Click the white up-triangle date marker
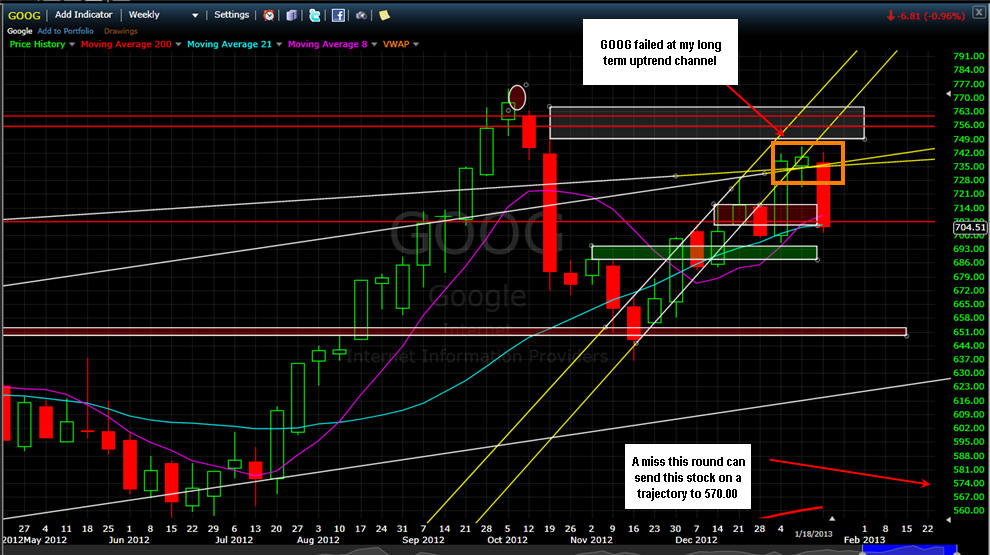The height and width of the screenshot is (555, 990). pyautogui.click(x=832, y=518)
